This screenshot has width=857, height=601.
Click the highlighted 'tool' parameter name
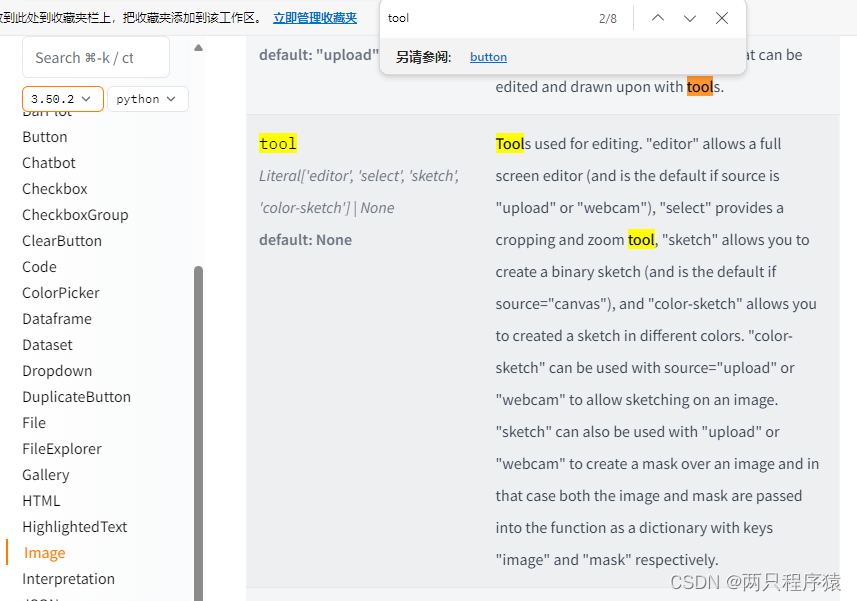(278, 143)
